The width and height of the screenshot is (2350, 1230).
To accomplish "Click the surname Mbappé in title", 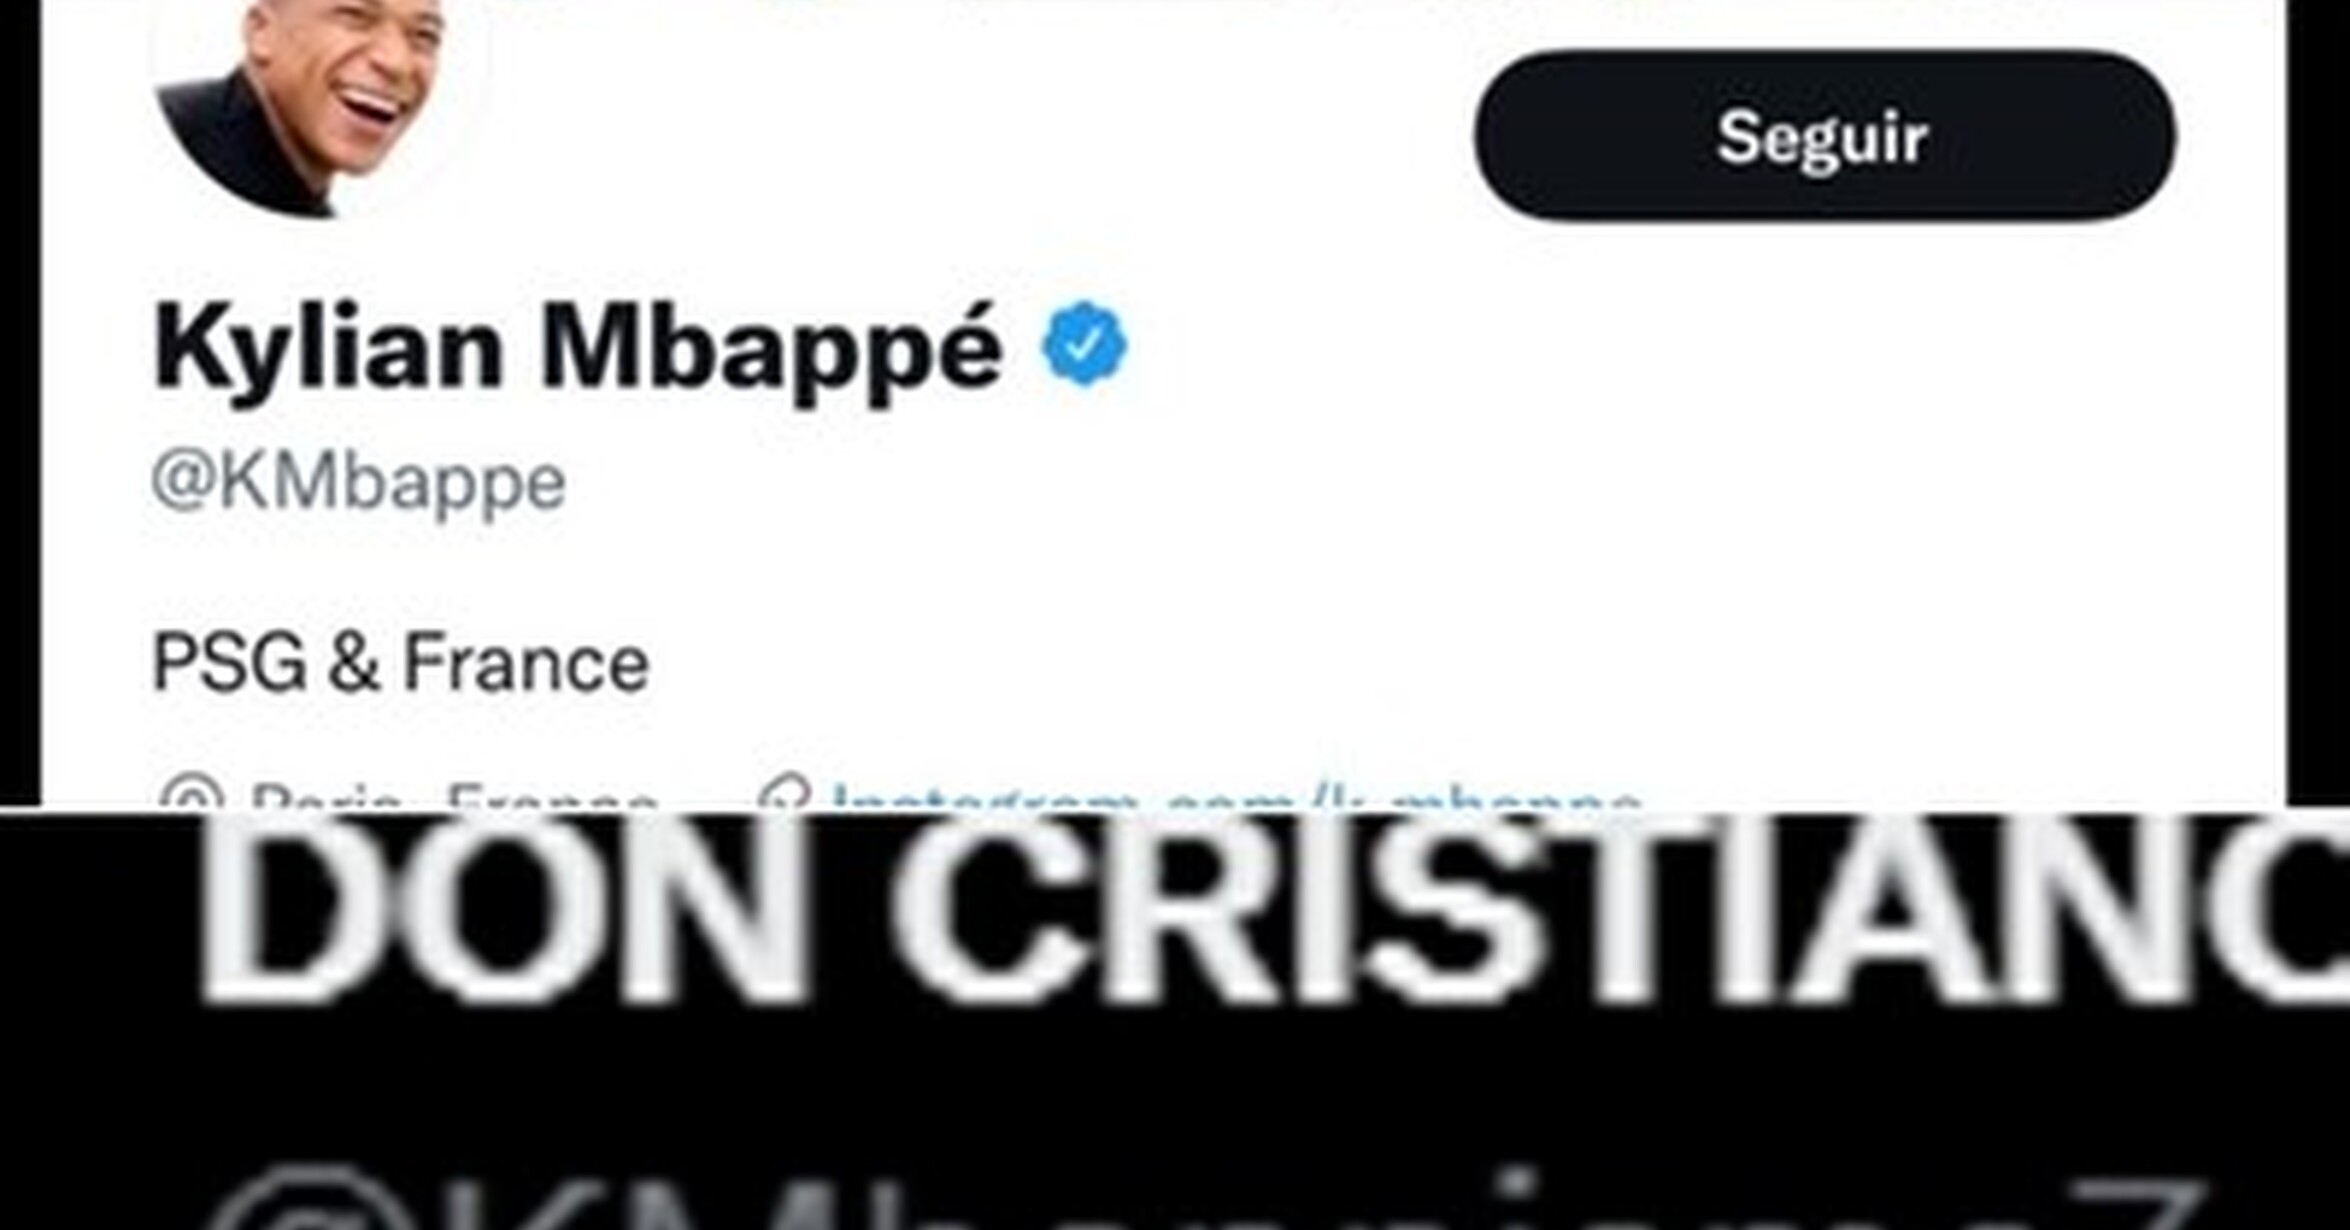I will point(771,348).
